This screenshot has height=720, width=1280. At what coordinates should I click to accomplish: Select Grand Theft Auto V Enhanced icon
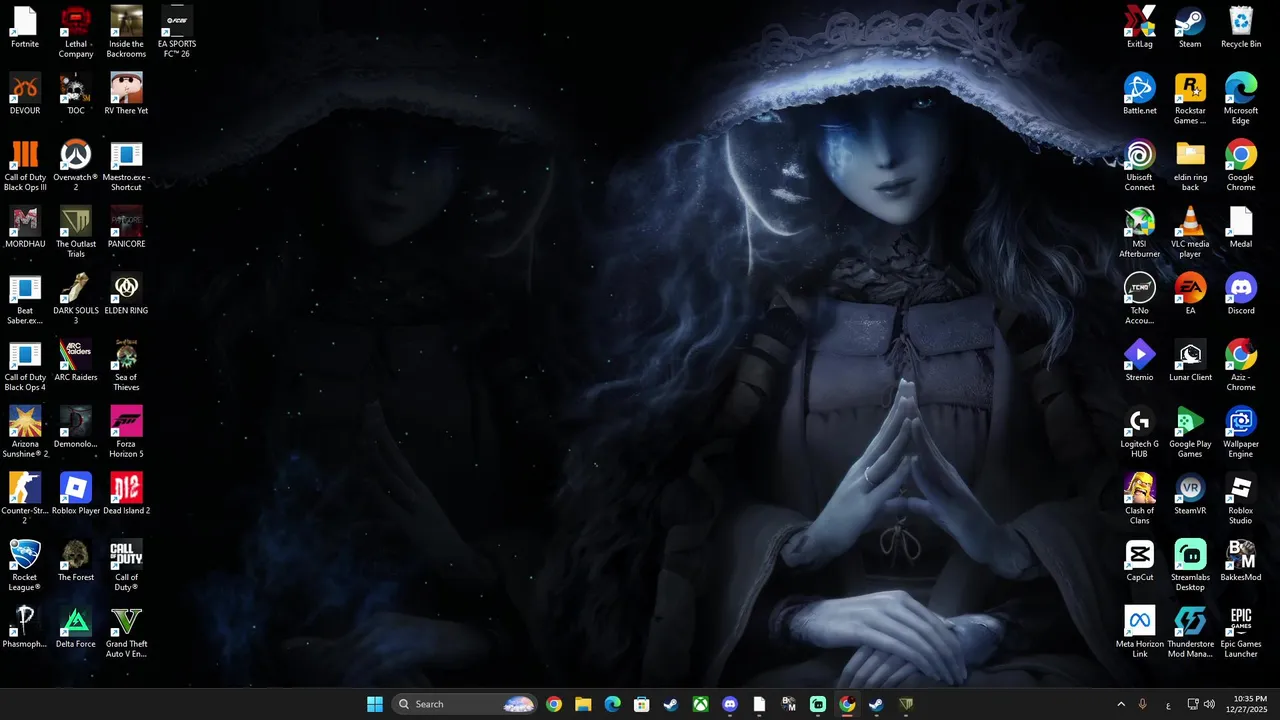(x=126, y=632)
